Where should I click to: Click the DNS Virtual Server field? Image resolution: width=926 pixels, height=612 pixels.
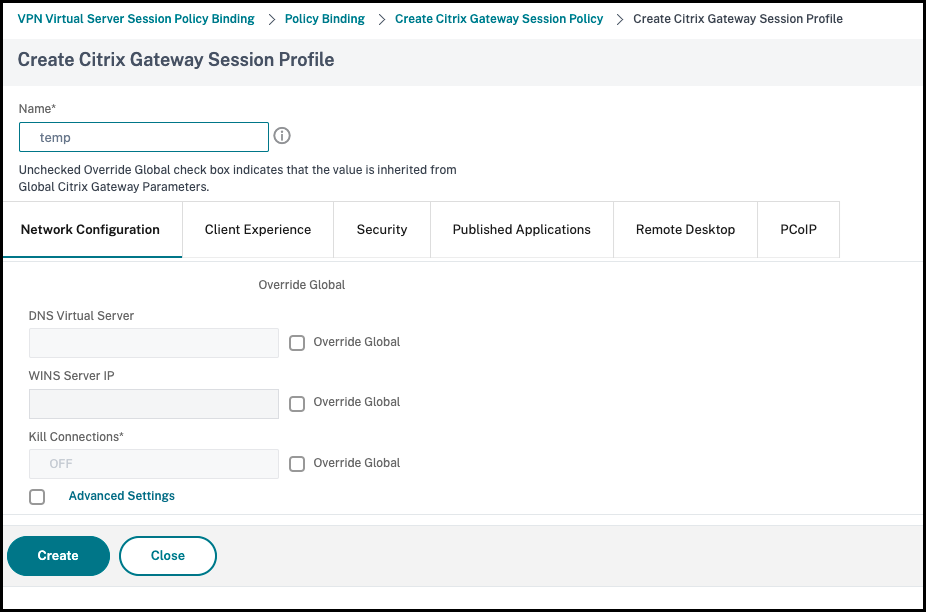click(x=154, y=343)
